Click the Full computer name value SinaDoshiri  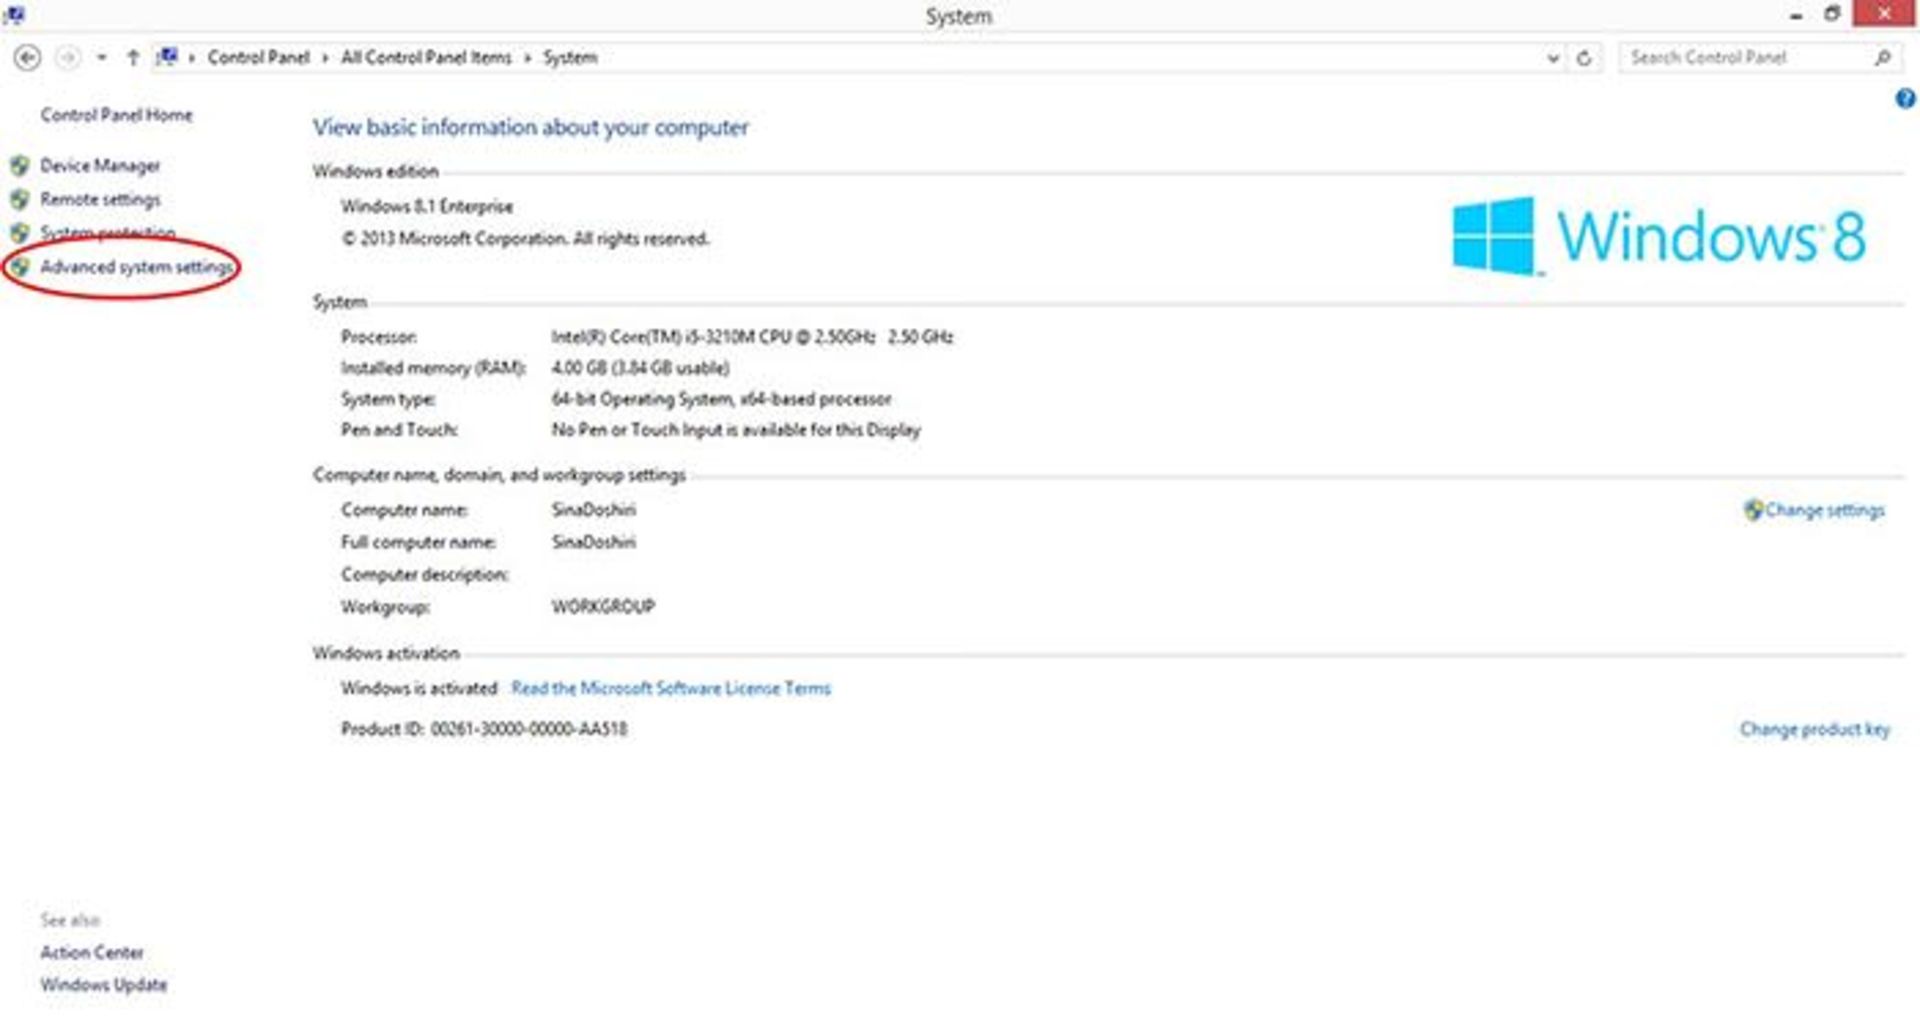[x=594, y=542]
